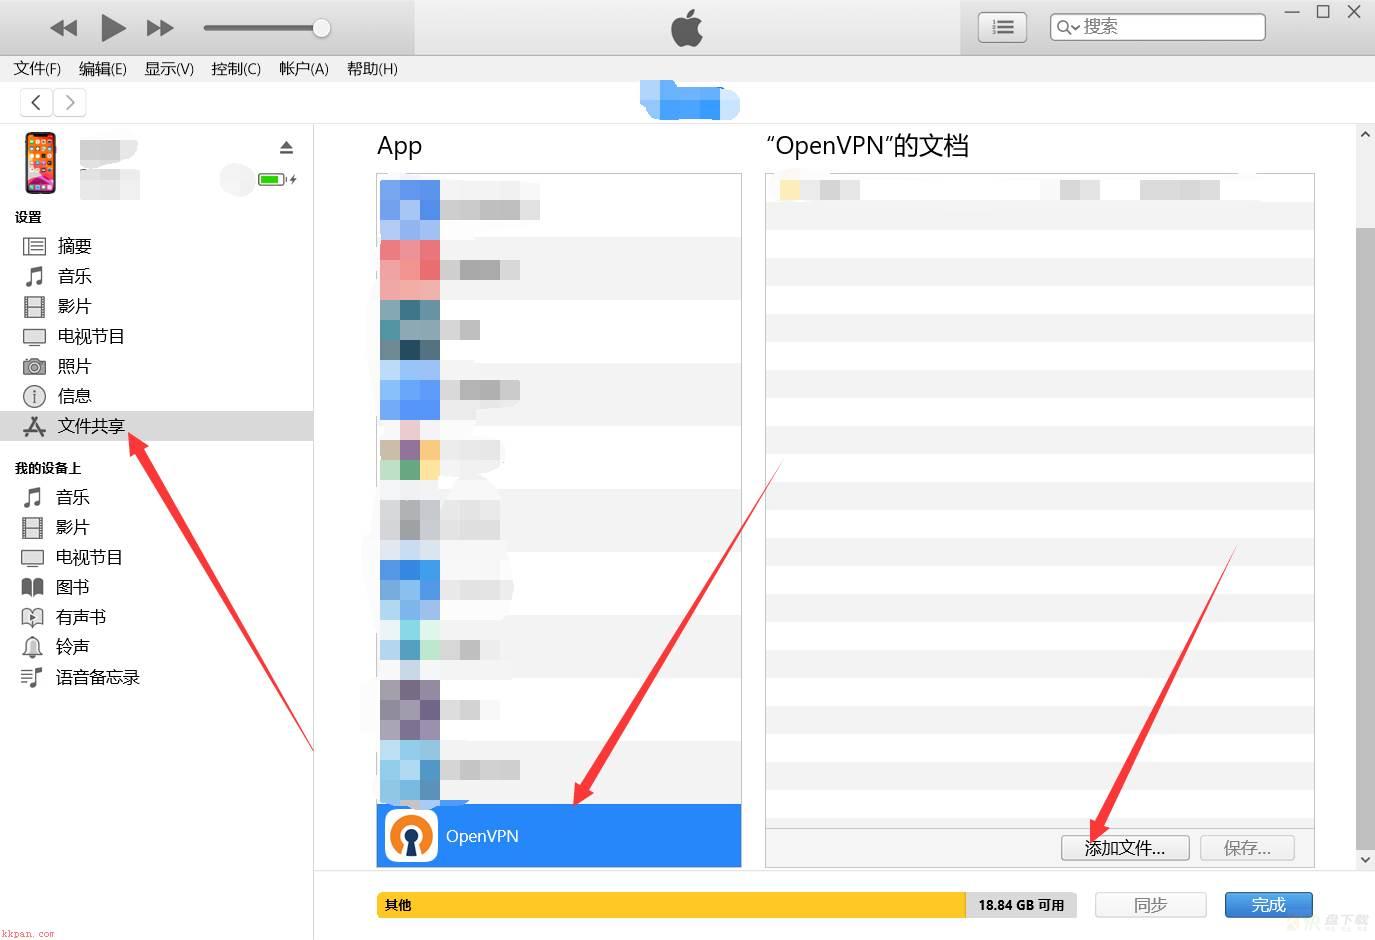Click the vertical scrollbar thumb
The image size is (1375, 940).
1365,538
